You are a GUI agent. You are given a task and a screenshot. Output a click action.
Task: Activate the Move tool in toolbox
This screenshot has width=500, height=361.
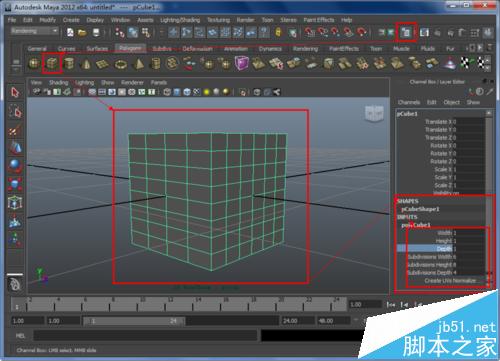click(15, 148)
